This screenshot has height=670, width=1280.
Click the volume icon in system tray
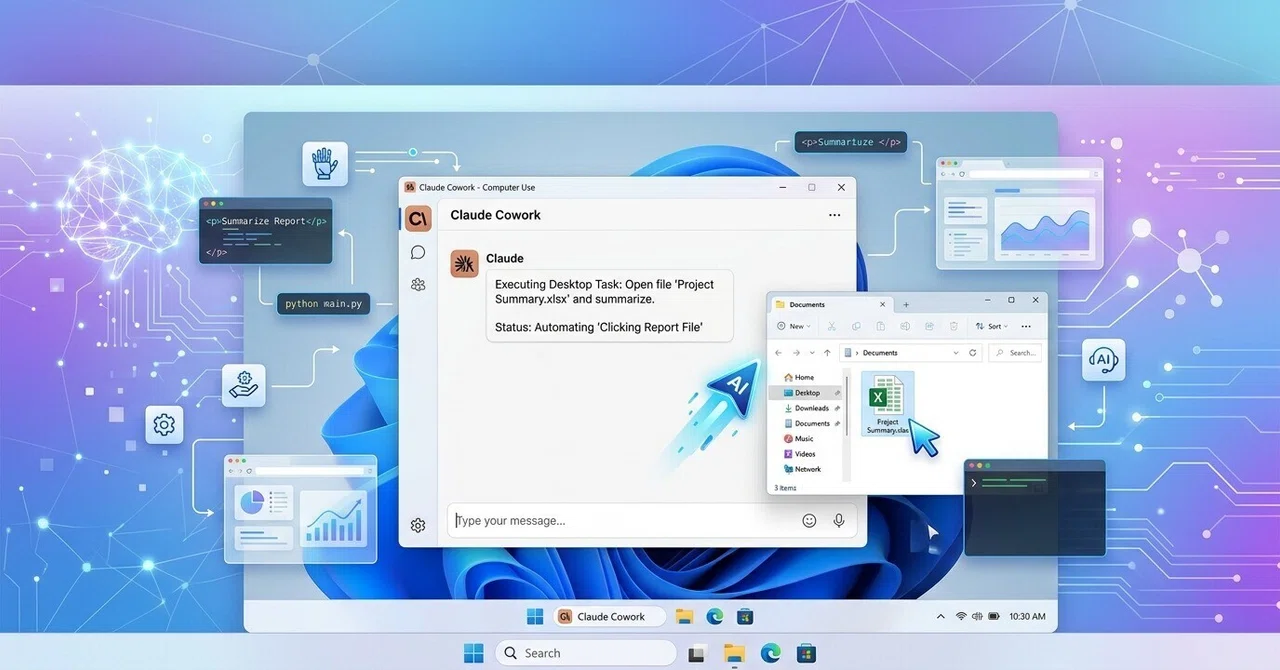pos(975,616)
